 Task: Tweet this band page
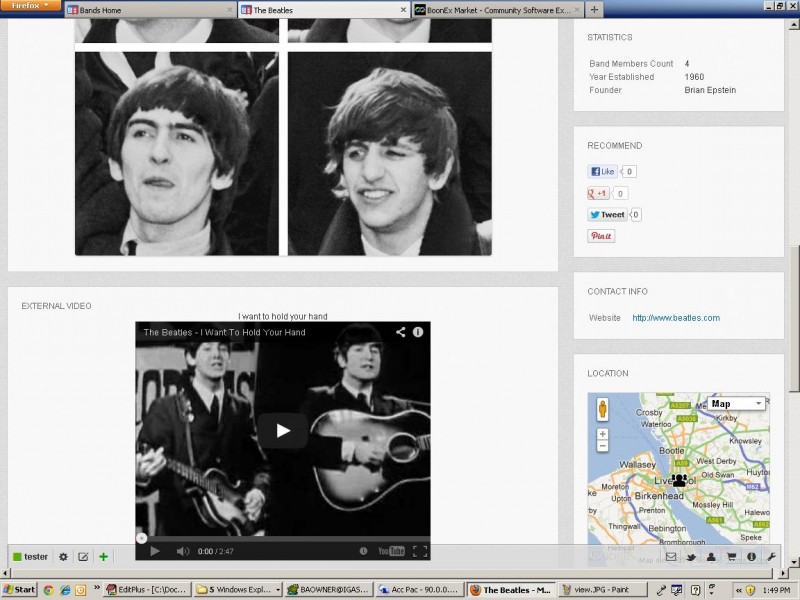click(x=607, y=215)
